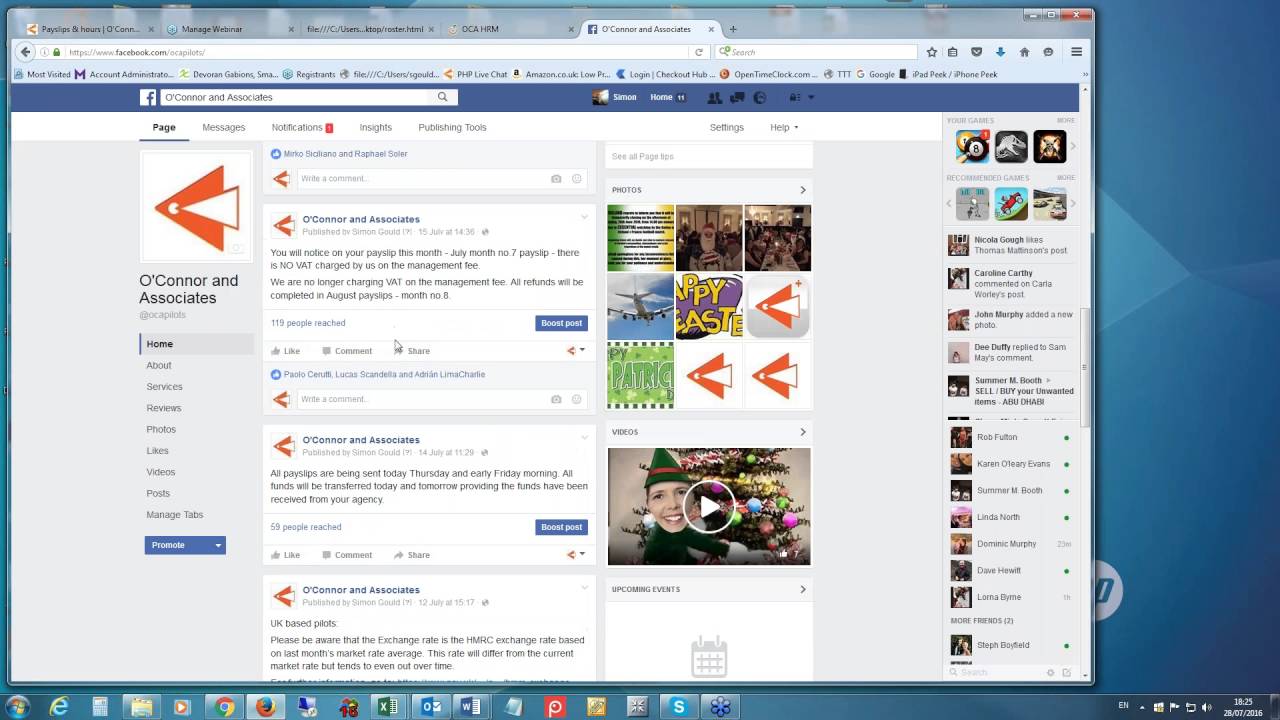The image size is (1280, 720).
Task: Open Google Chrome from the taskbar
Action: click(223, 707)
